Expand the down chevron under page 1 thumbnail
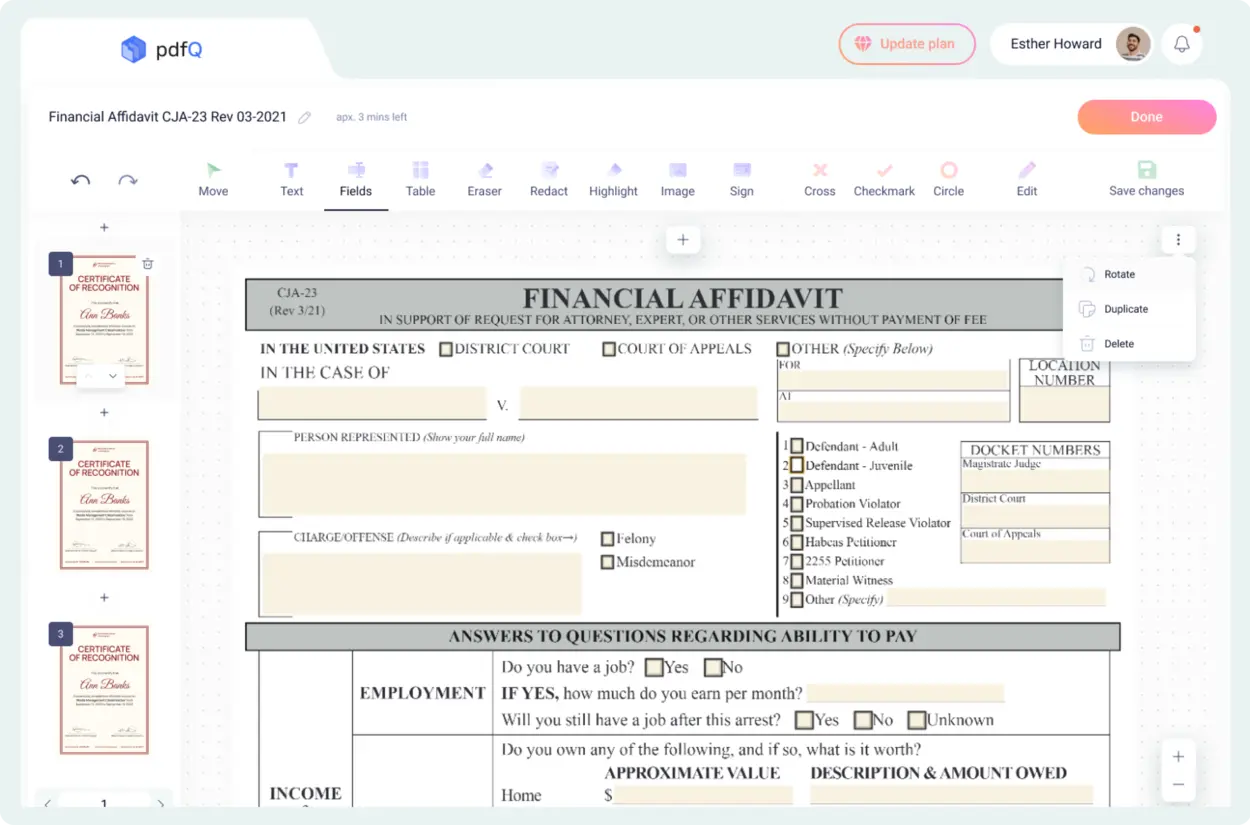The image size is (1250, 825). click(x=113, y=376)
